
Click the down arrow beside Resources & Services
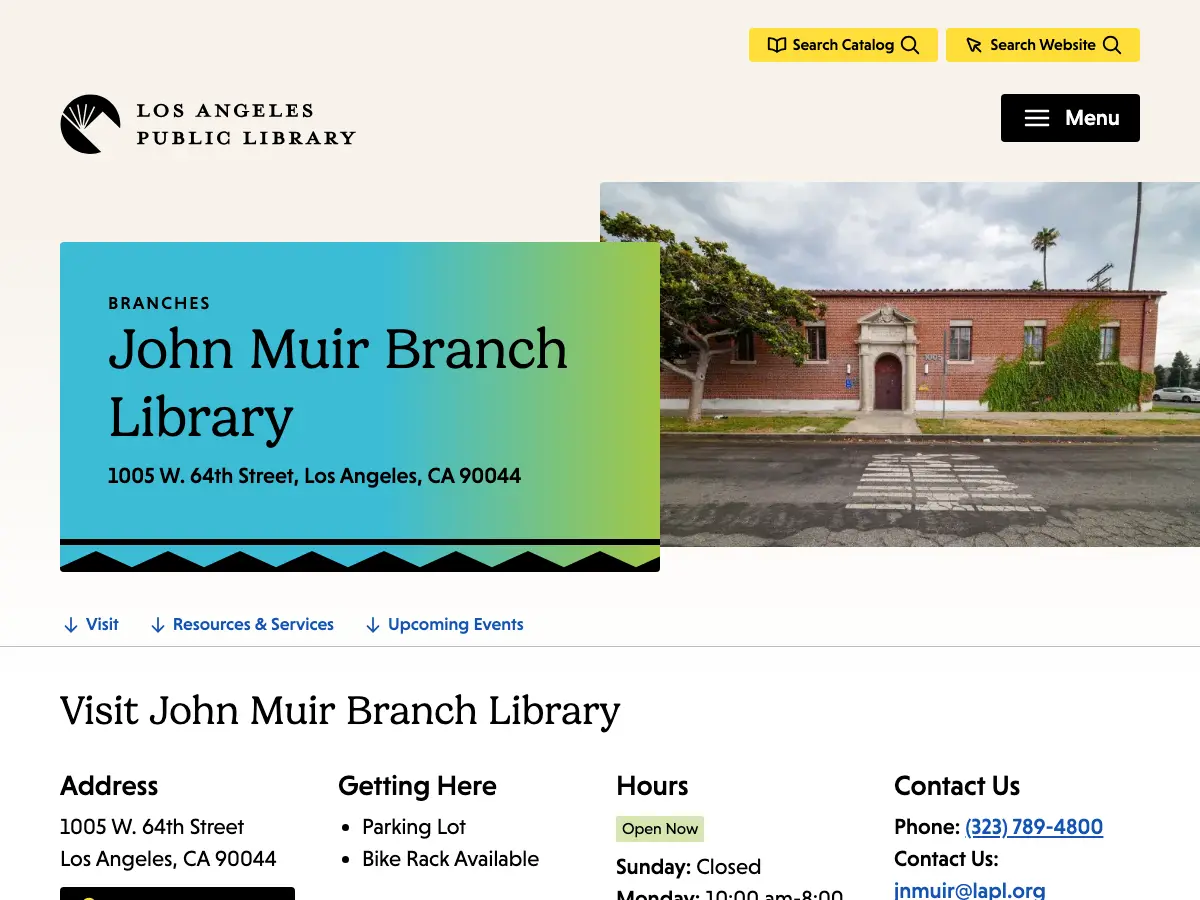158,625
